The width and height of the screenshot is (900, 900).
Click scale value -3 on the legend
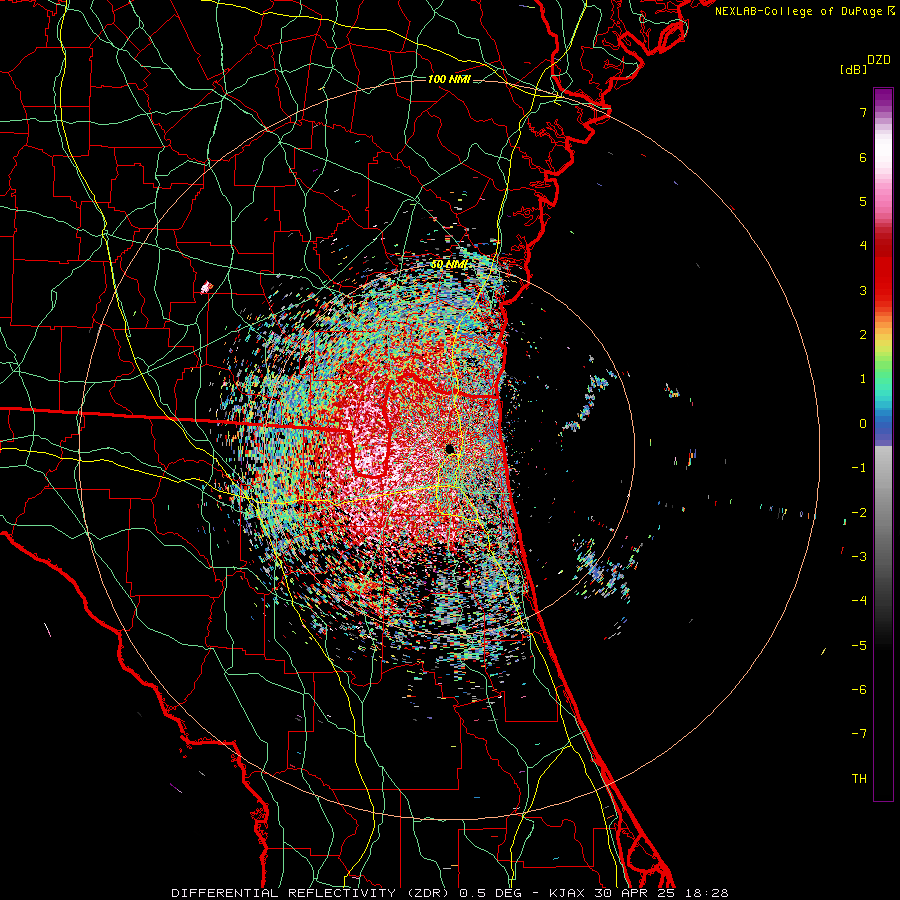859,557
